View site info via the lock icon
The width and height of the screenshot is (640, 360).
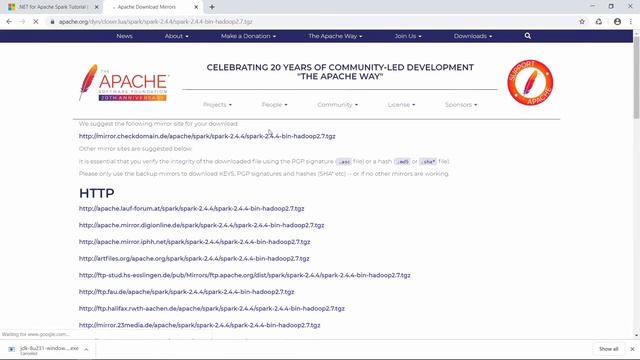52,22
